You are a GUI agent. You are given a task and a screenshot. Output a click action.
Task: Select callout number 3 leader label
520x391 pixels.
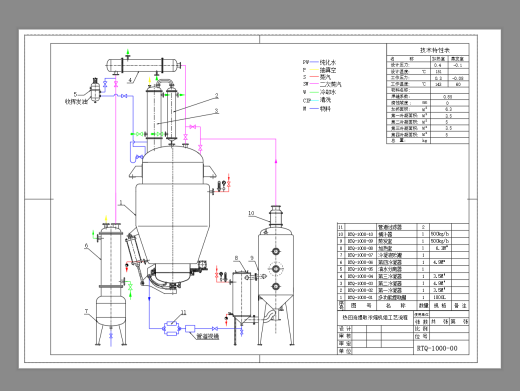[217, 110]
